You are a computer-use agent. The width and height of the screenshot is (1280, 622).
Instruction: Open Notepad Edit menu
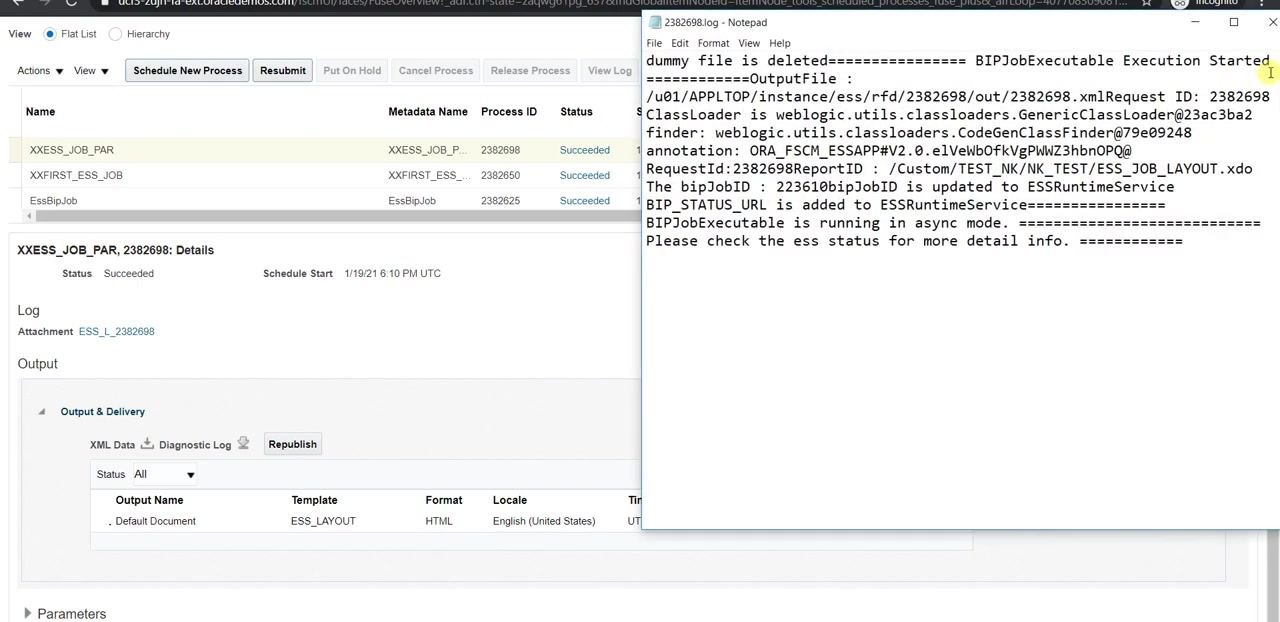680,43
